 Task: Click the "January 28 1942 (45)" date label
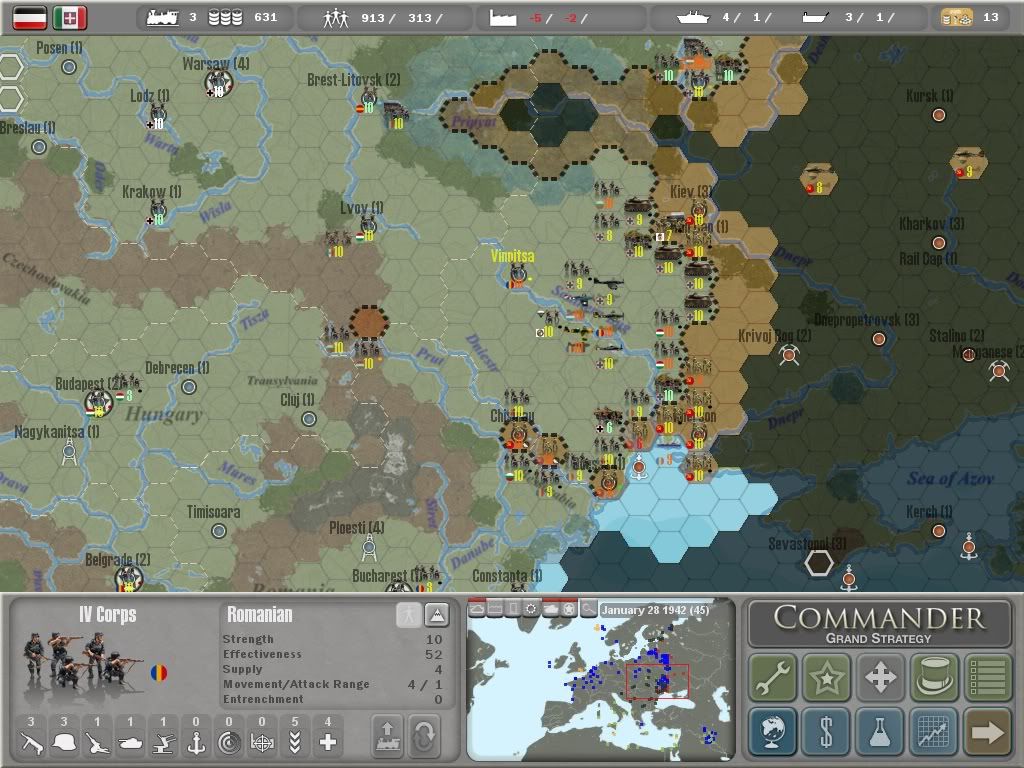[654, 610]
